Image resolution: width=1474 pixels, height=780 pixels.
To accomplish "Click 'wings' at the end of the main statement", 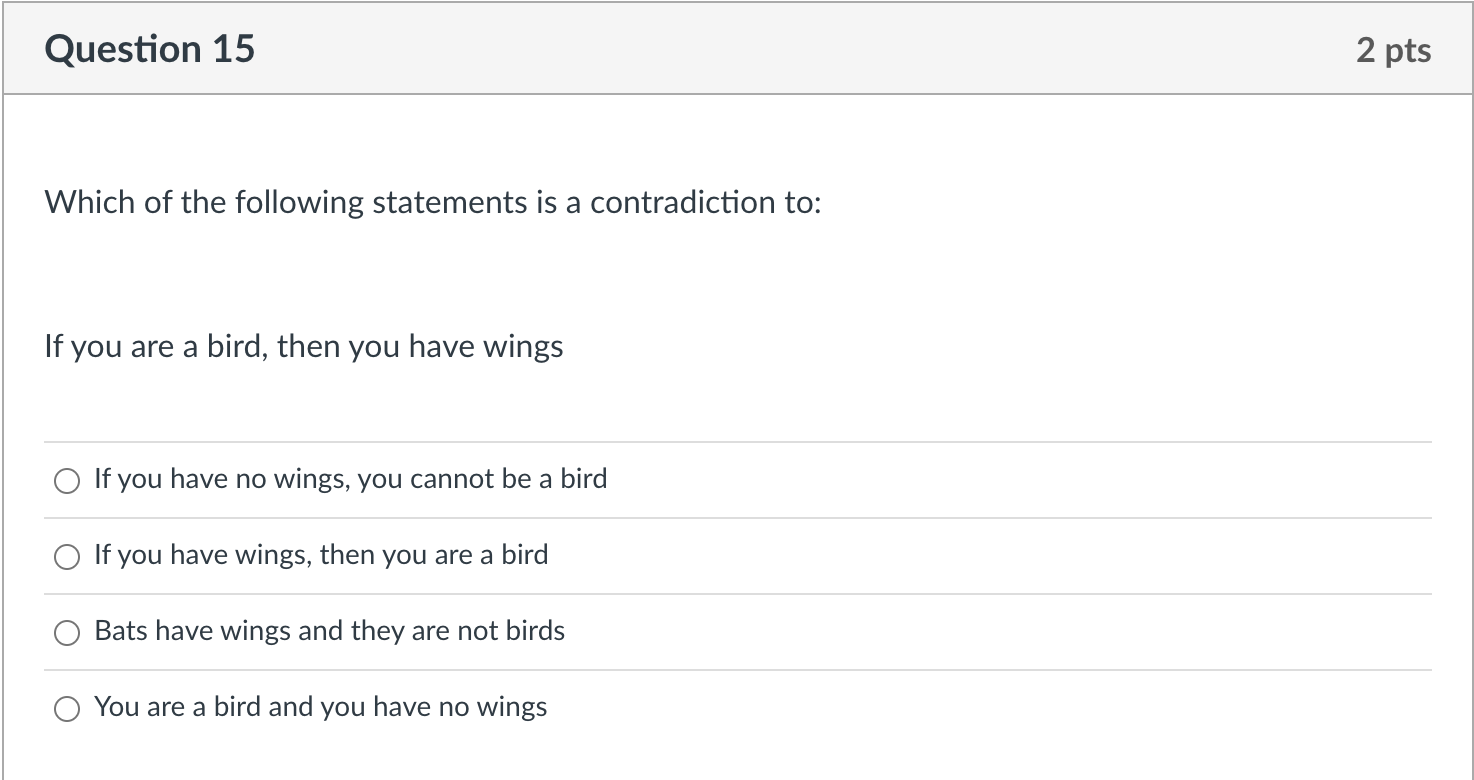I will (522, 348).
